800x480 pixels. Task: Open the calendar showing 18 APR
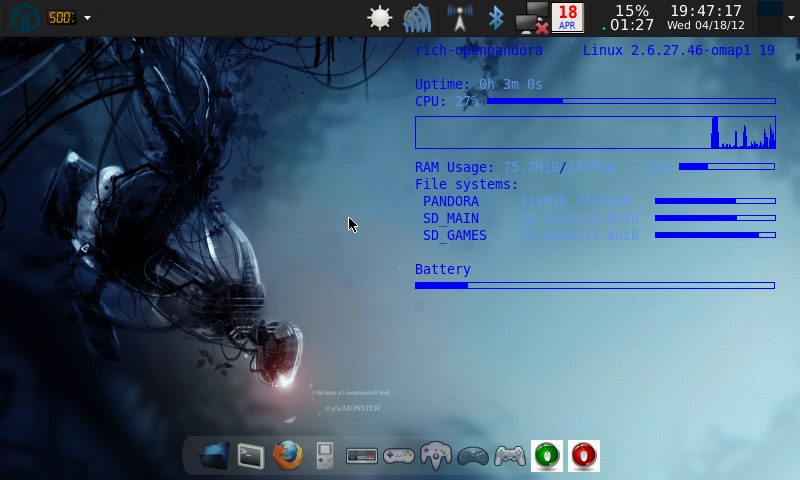tap(567, 18)
